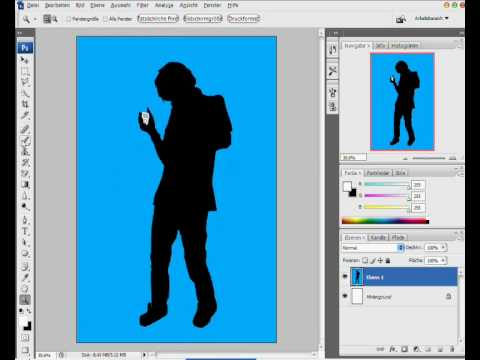
Task: Select the Eraser tool
Action: coord(25,174)
